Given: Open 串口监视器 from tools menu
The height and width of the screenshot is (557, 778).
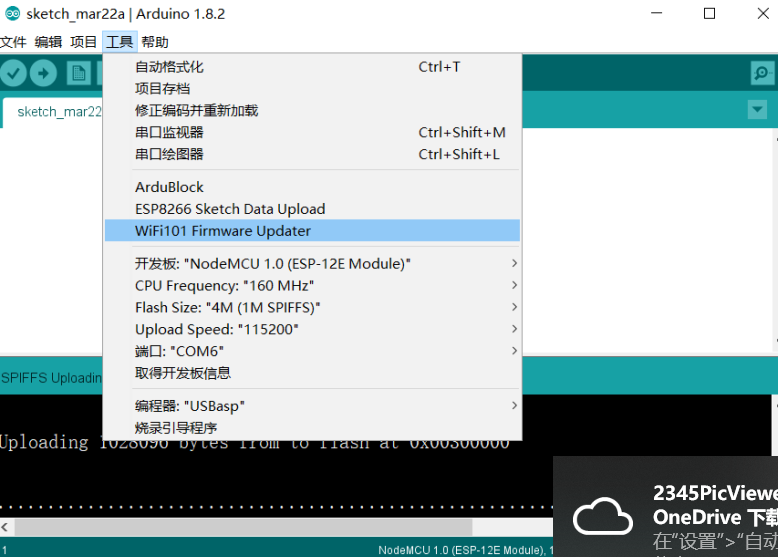Looking at the screenshot, I should [313, 132].
